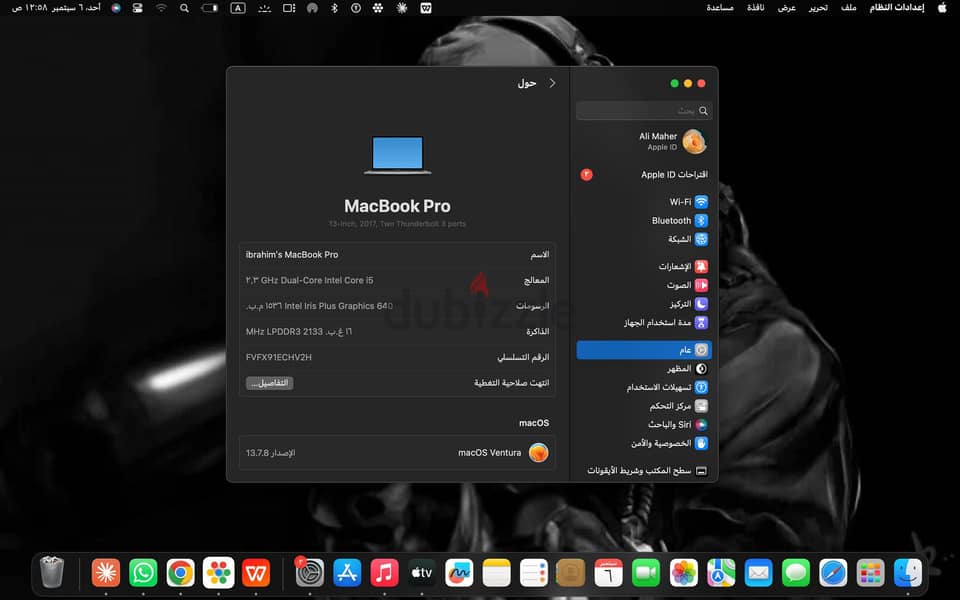This screenshot has width=960, height=600.
Task: Open the ملف file menu
Action: point(849,7)
